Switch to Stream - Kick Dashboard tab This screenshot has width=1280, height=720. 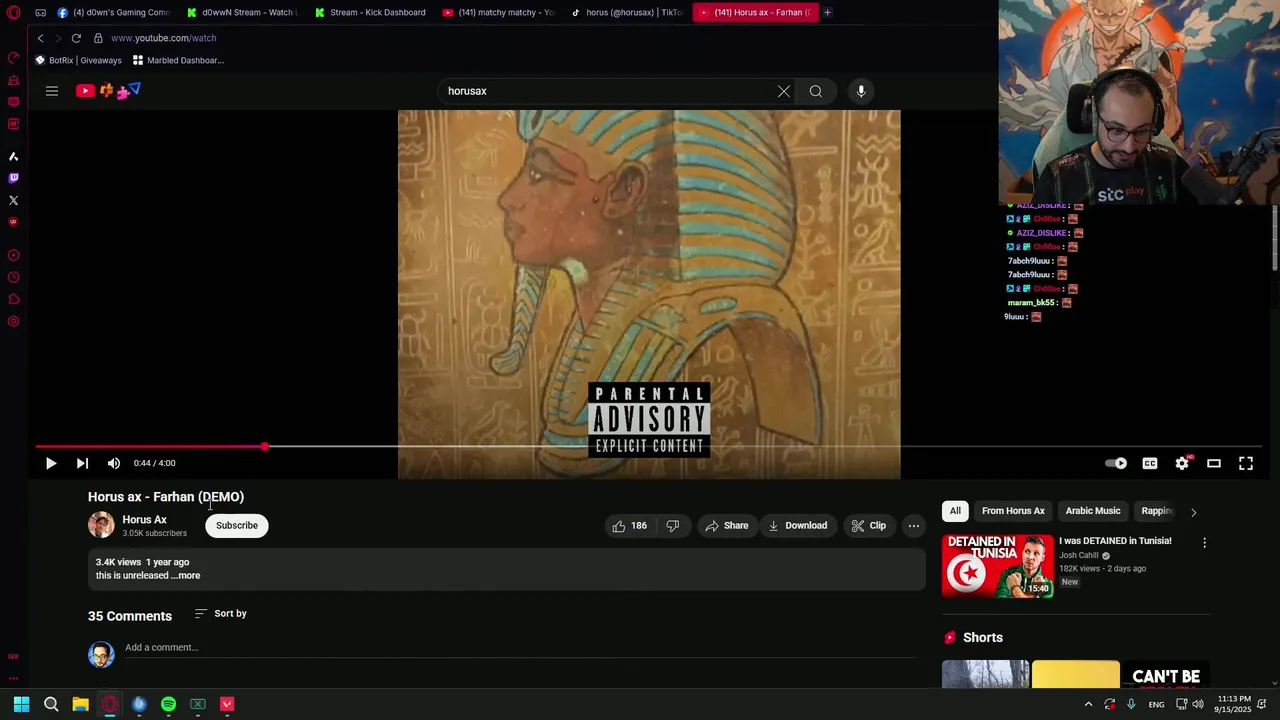click(370, 12)
